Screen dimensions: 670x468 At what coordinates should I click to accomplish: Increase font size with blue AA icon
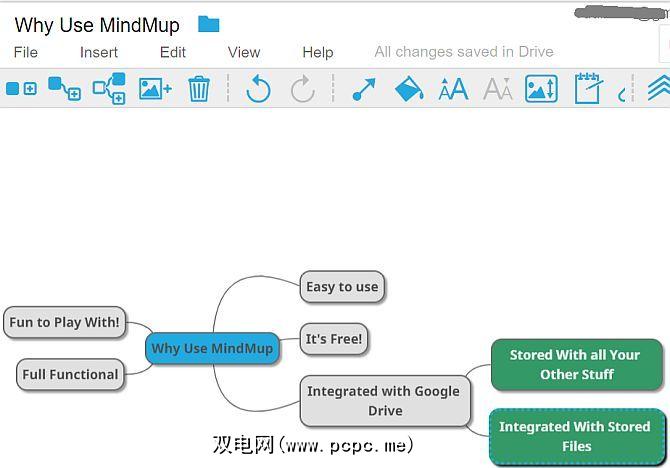(453, 89)
